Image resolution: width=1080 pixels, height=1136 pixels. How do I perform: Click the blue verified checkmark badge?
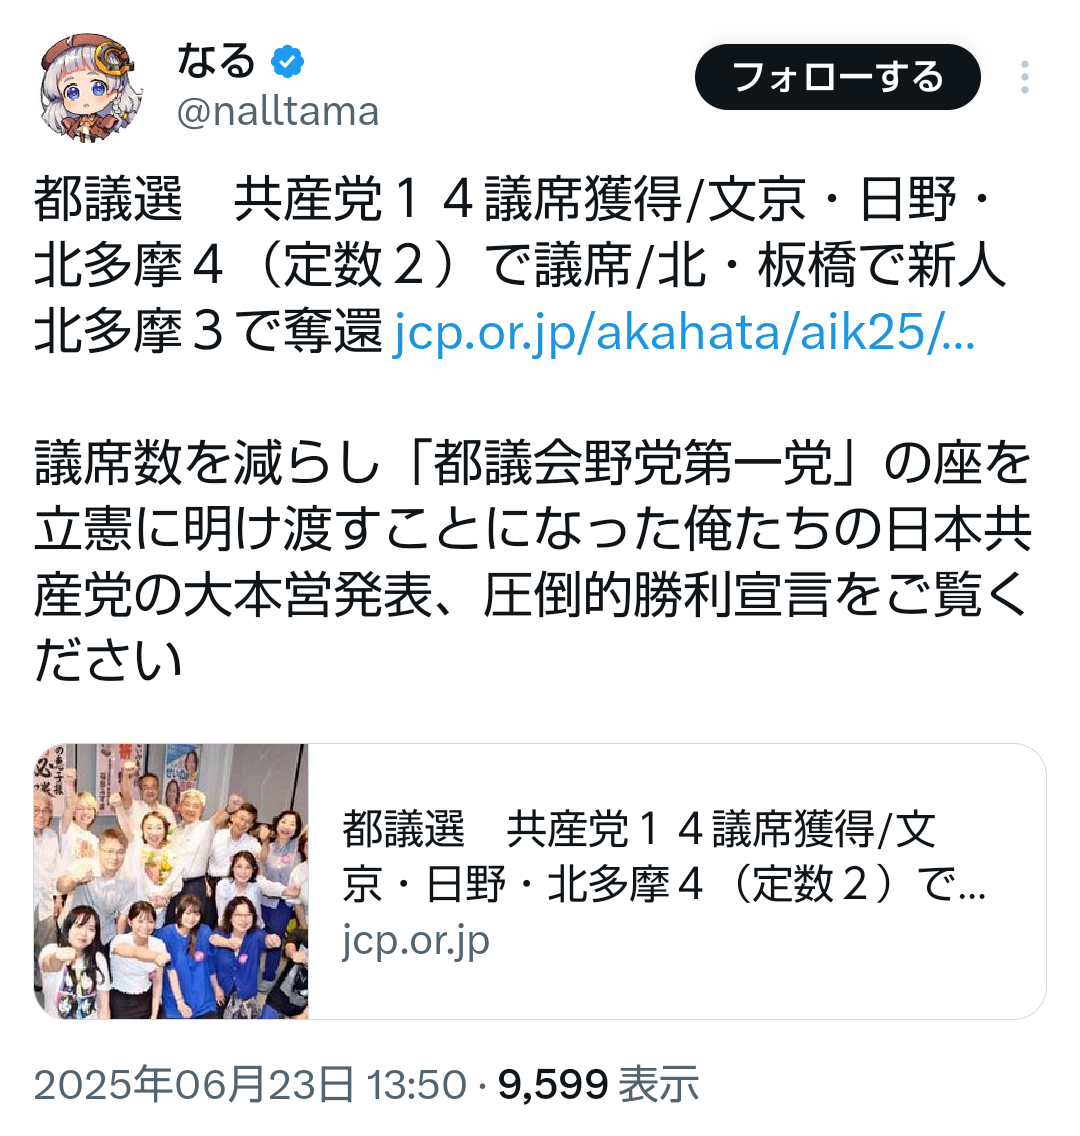coord(288,62)
